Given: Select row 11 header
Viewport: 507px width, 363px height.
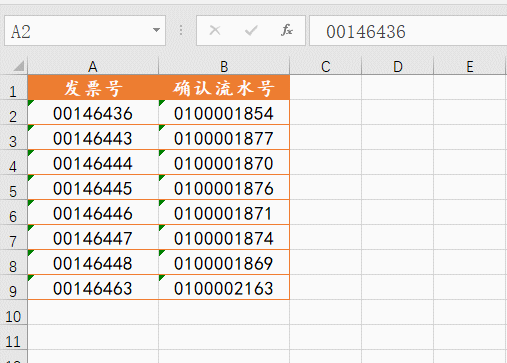Looking at the screenshot, I should [13, 338].
